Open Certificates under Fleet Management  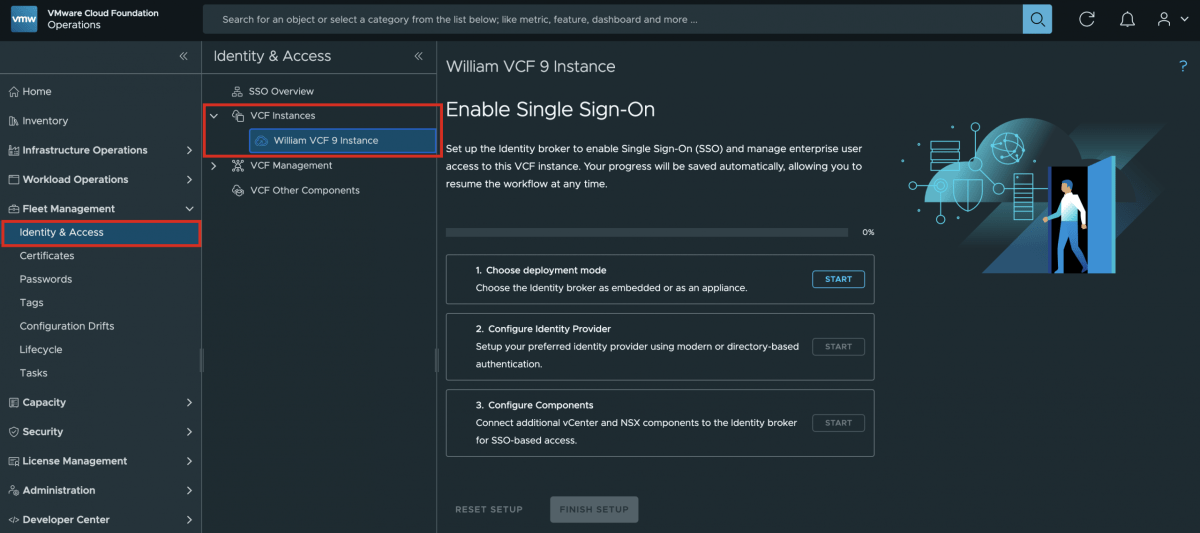47,256
